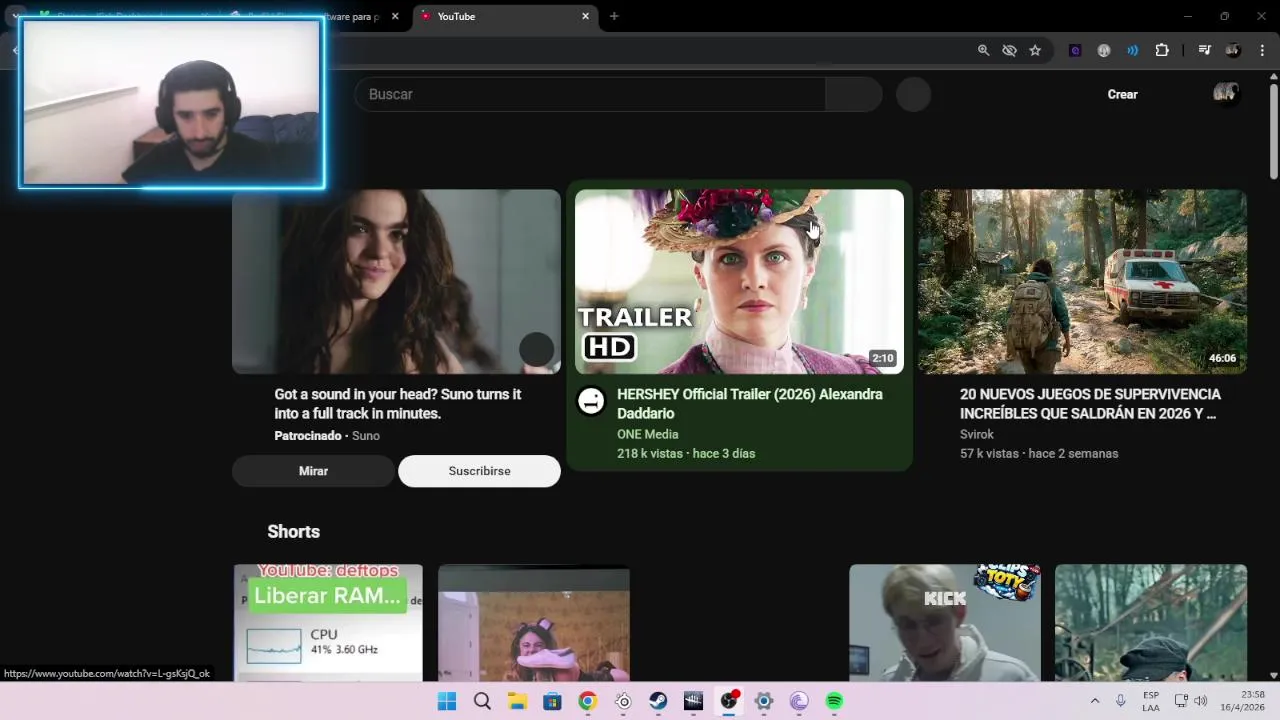Click the crossed-eye icon in address bar

pos(1010,50)
